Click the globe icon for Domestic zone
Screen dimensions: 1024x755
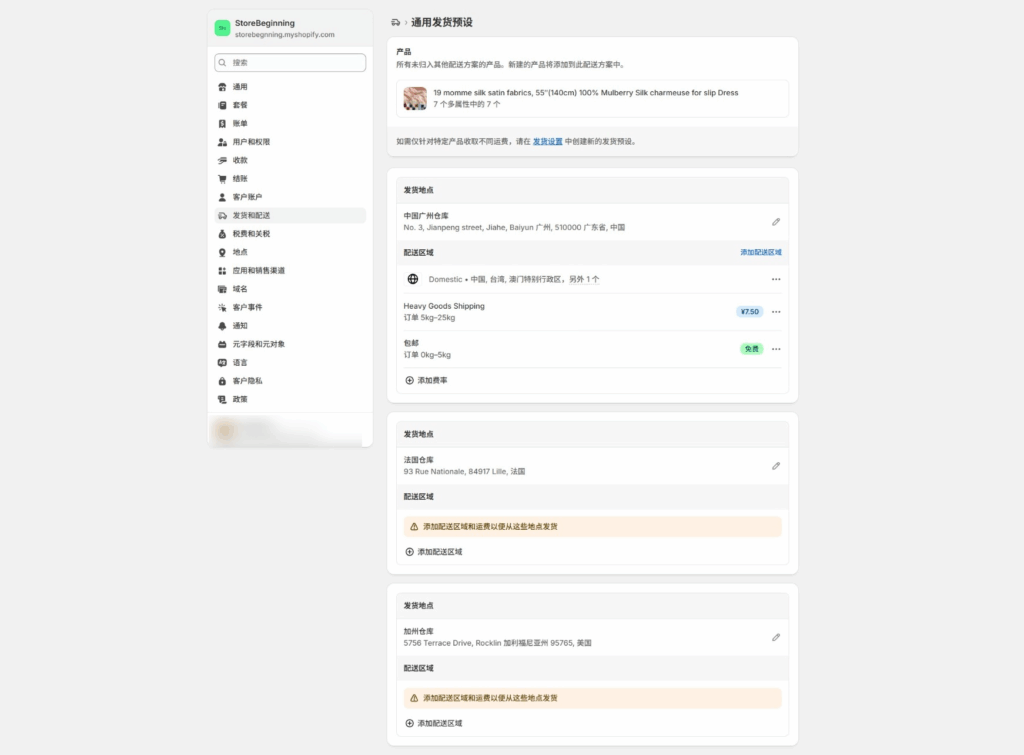(413, 279)
